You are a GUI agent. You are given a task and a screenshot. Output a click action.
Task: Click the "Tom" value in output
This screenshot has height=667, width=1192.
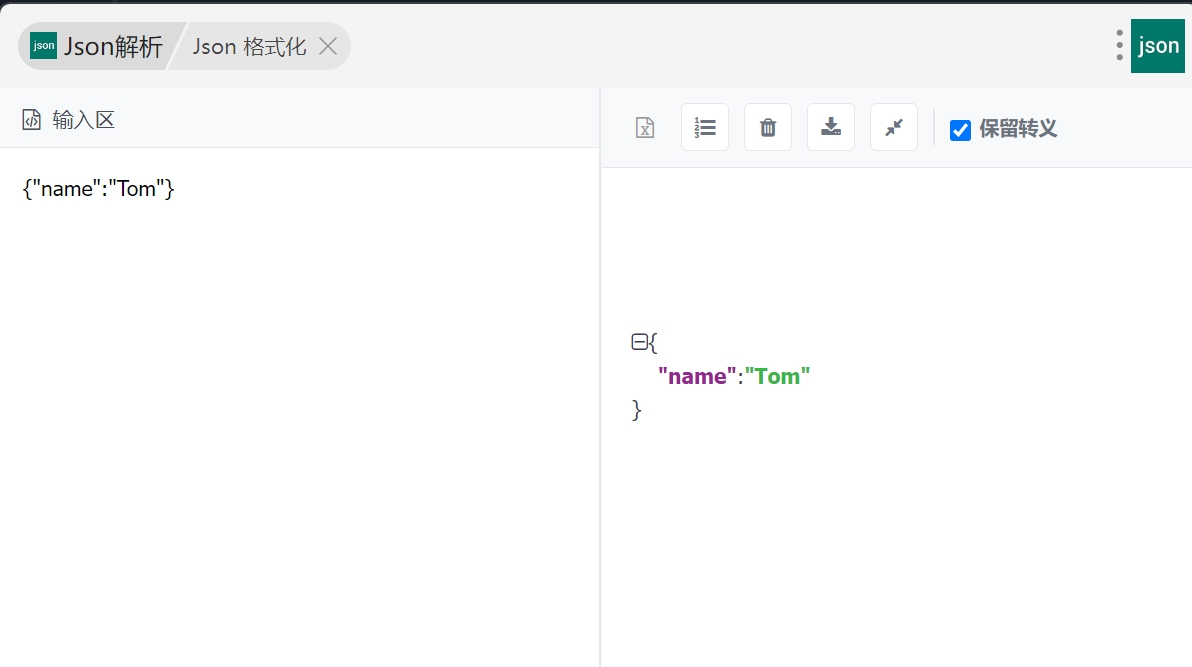click(x=777, y=376)
